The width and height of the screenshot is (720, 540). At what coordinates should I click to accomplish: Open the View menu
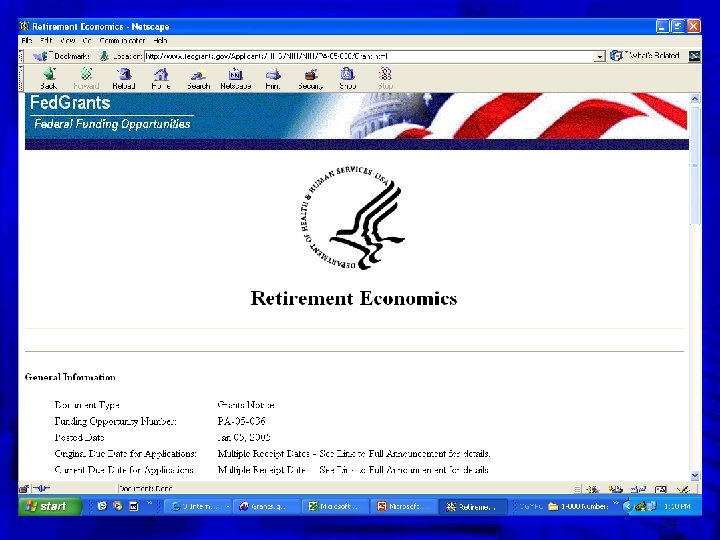coord(68,40)
